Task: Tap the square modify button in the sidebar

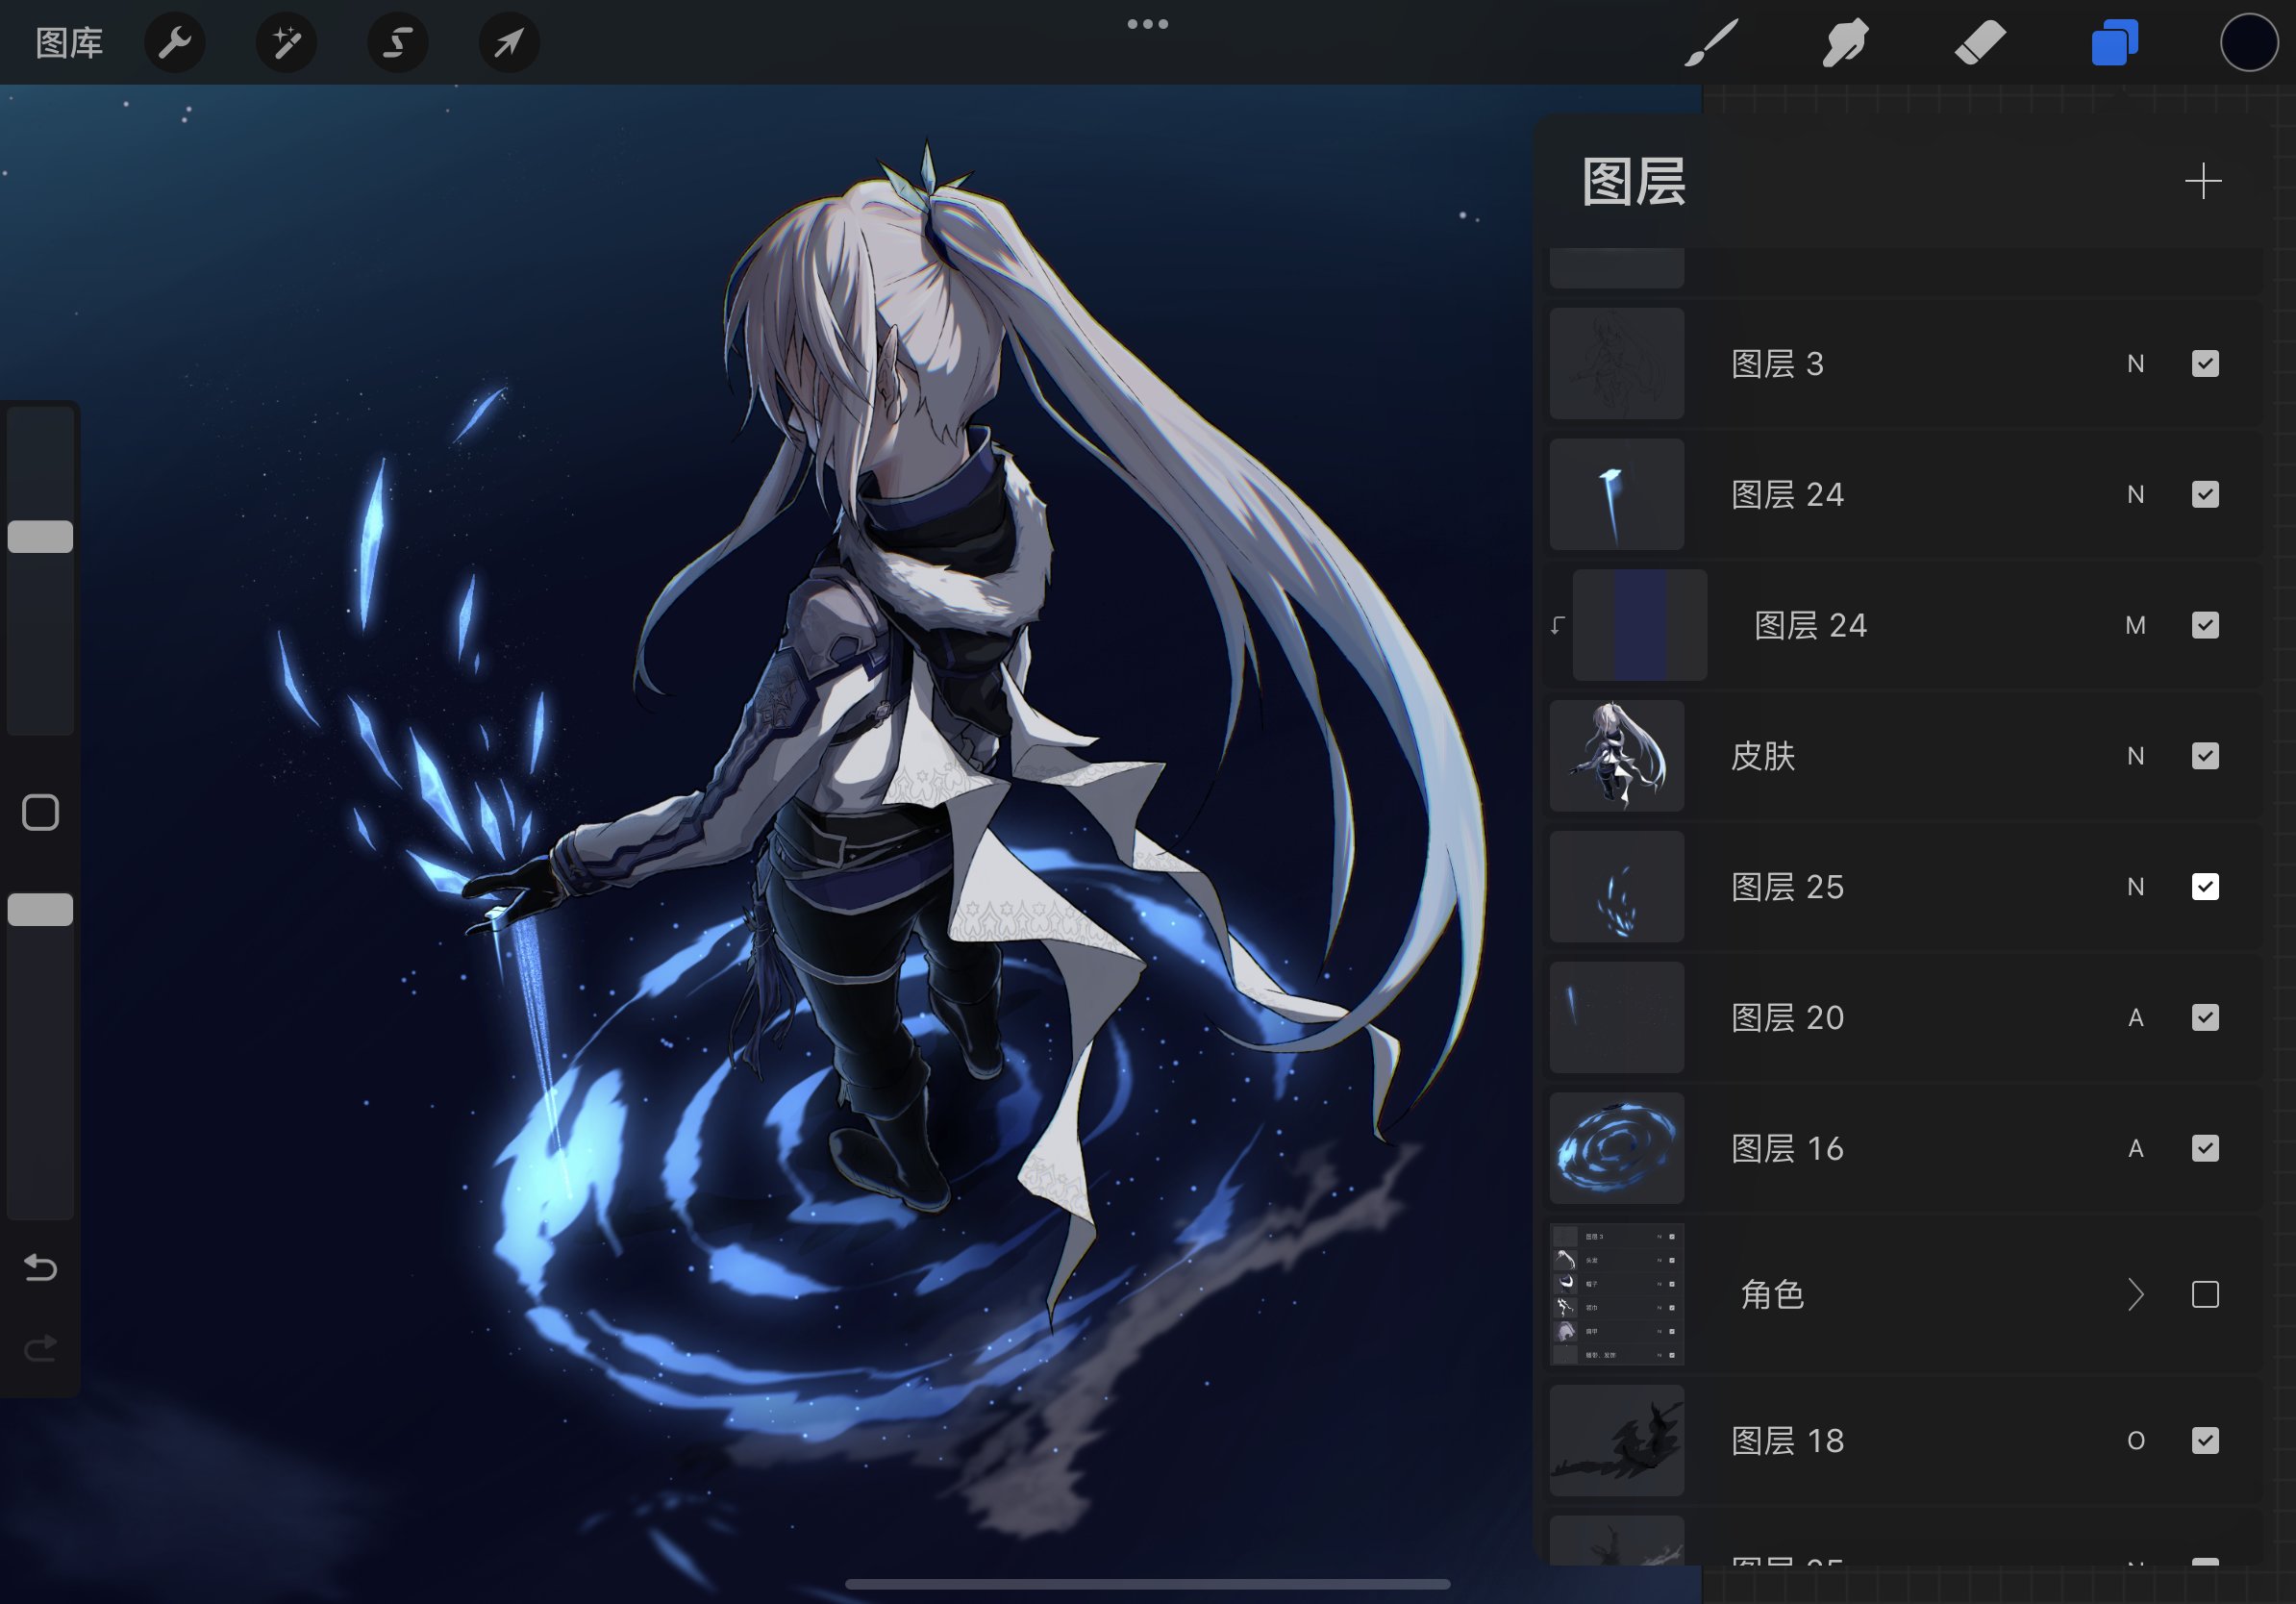Action: coord(40,813)
